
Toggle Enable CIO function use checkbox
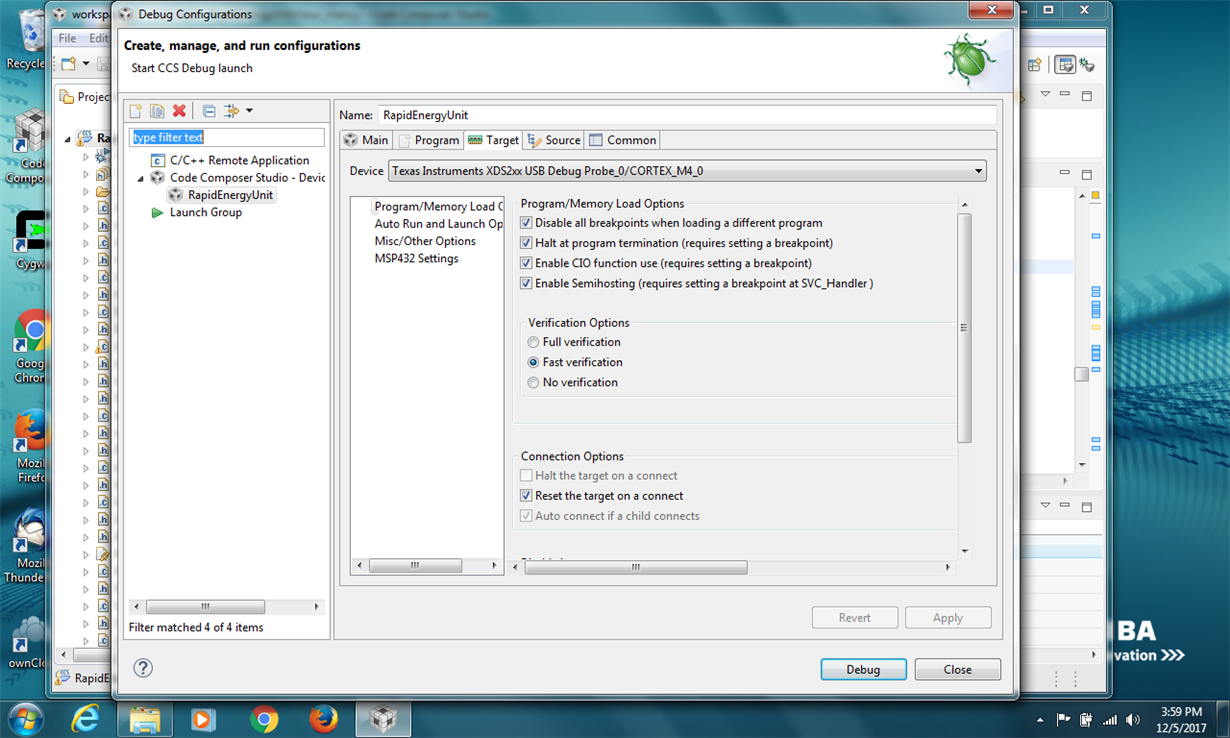click(x=527, y=263)
